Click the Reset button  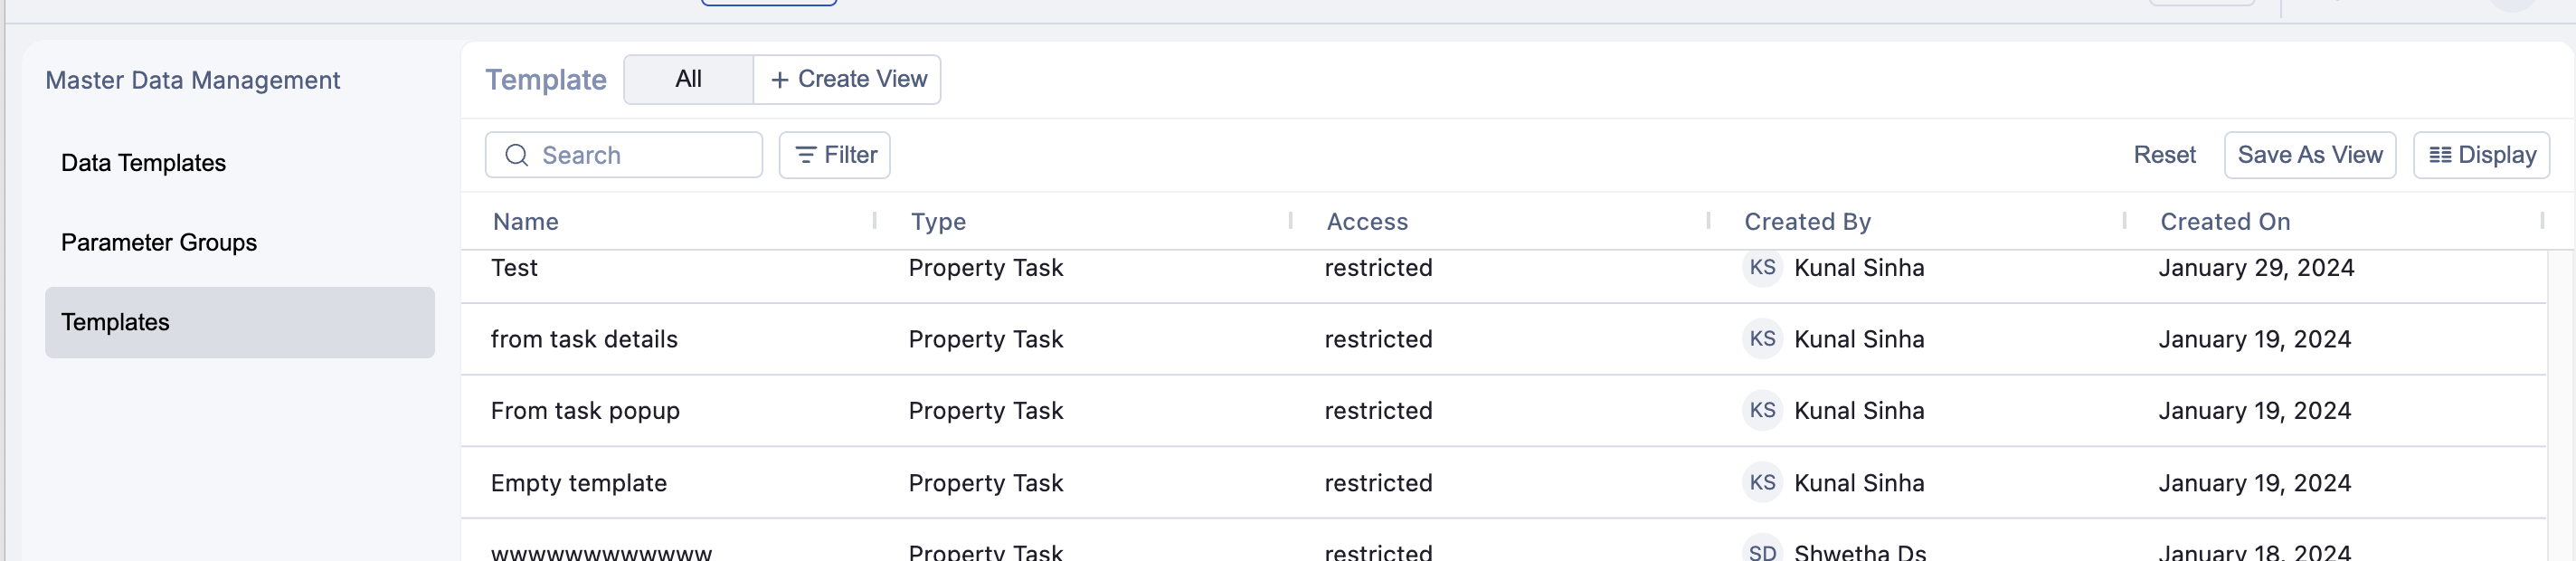(2164, 155)
